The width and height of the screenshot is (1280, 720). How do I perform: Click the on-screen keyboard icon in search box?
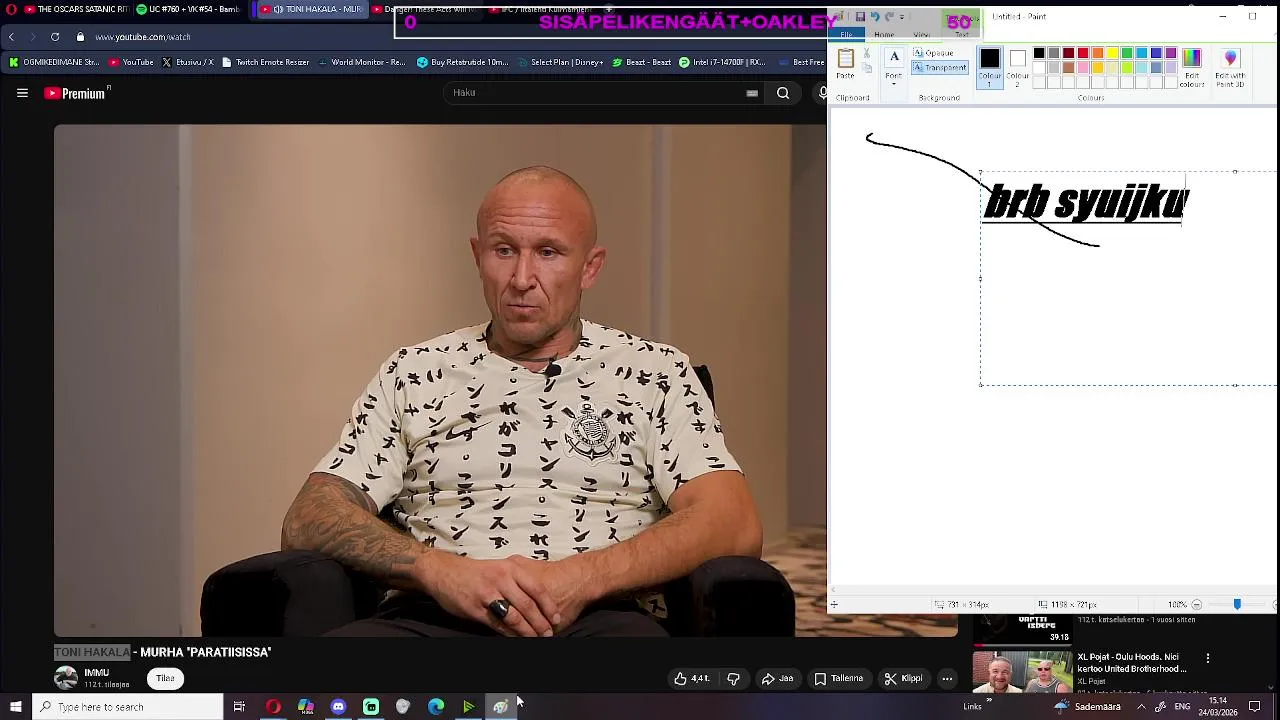752,93
